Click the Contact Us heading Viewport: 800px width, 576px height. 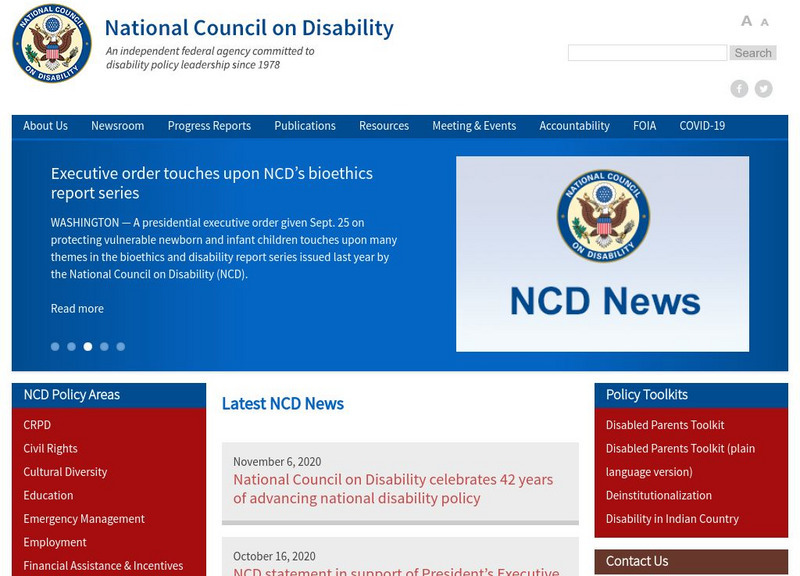(x=637, y=561)
